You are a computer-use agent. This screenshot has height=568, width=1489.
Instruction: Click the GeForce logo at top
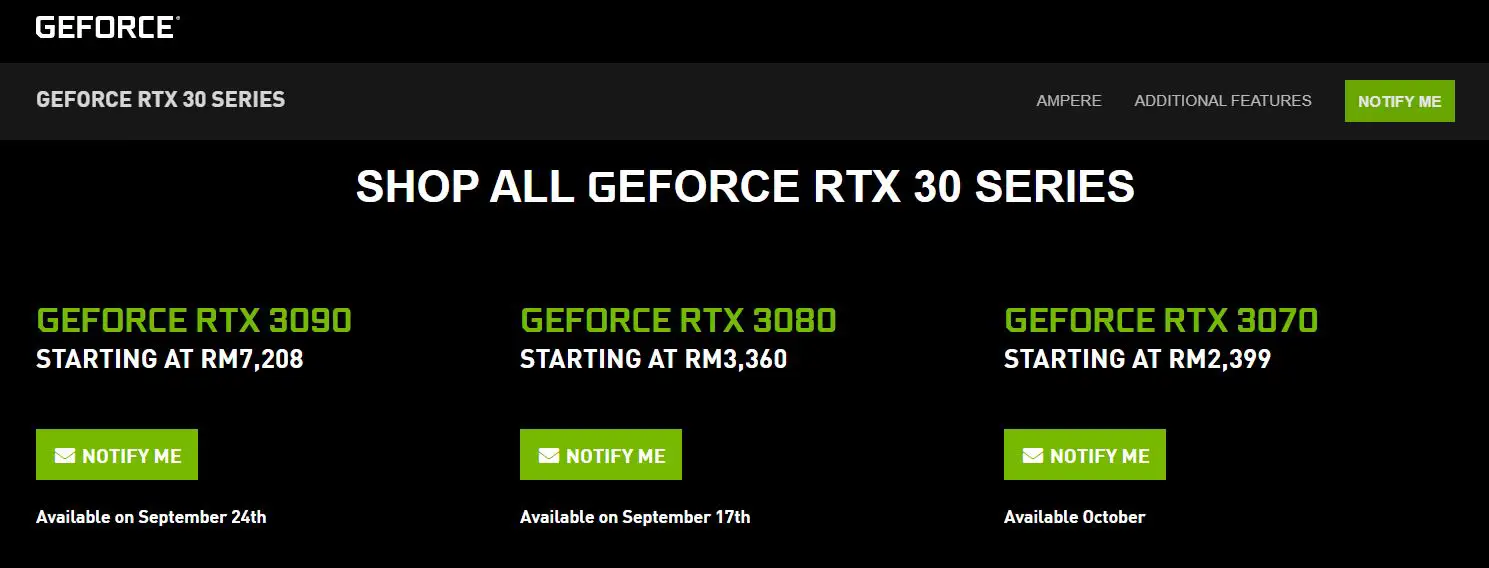click(107, 28)
